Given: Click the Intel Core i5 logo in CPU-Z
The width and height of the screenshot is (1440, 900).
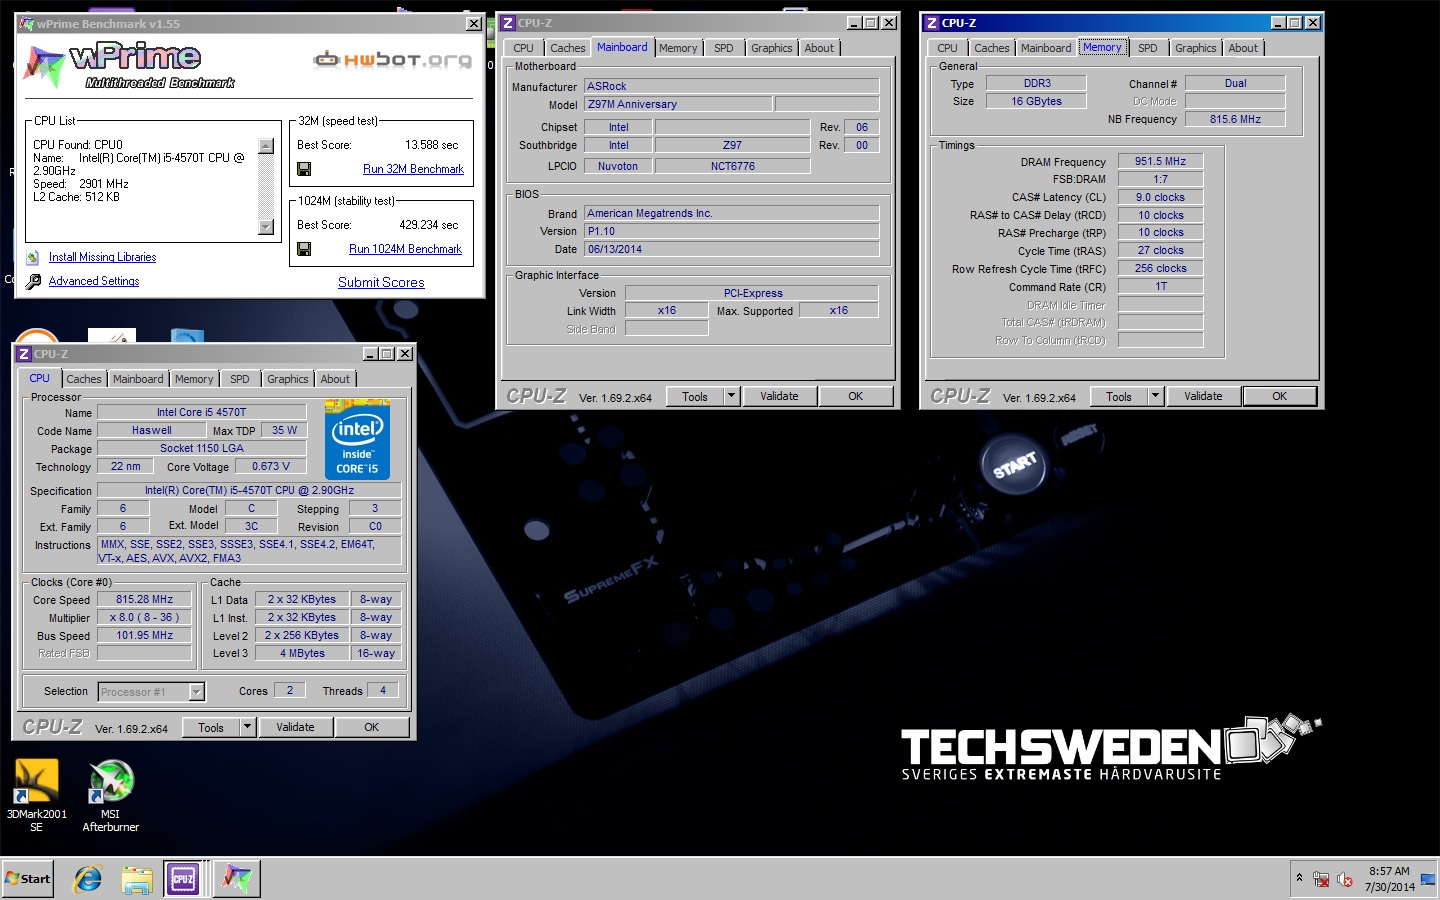Looking at the screenshot, I should (357, 441).
